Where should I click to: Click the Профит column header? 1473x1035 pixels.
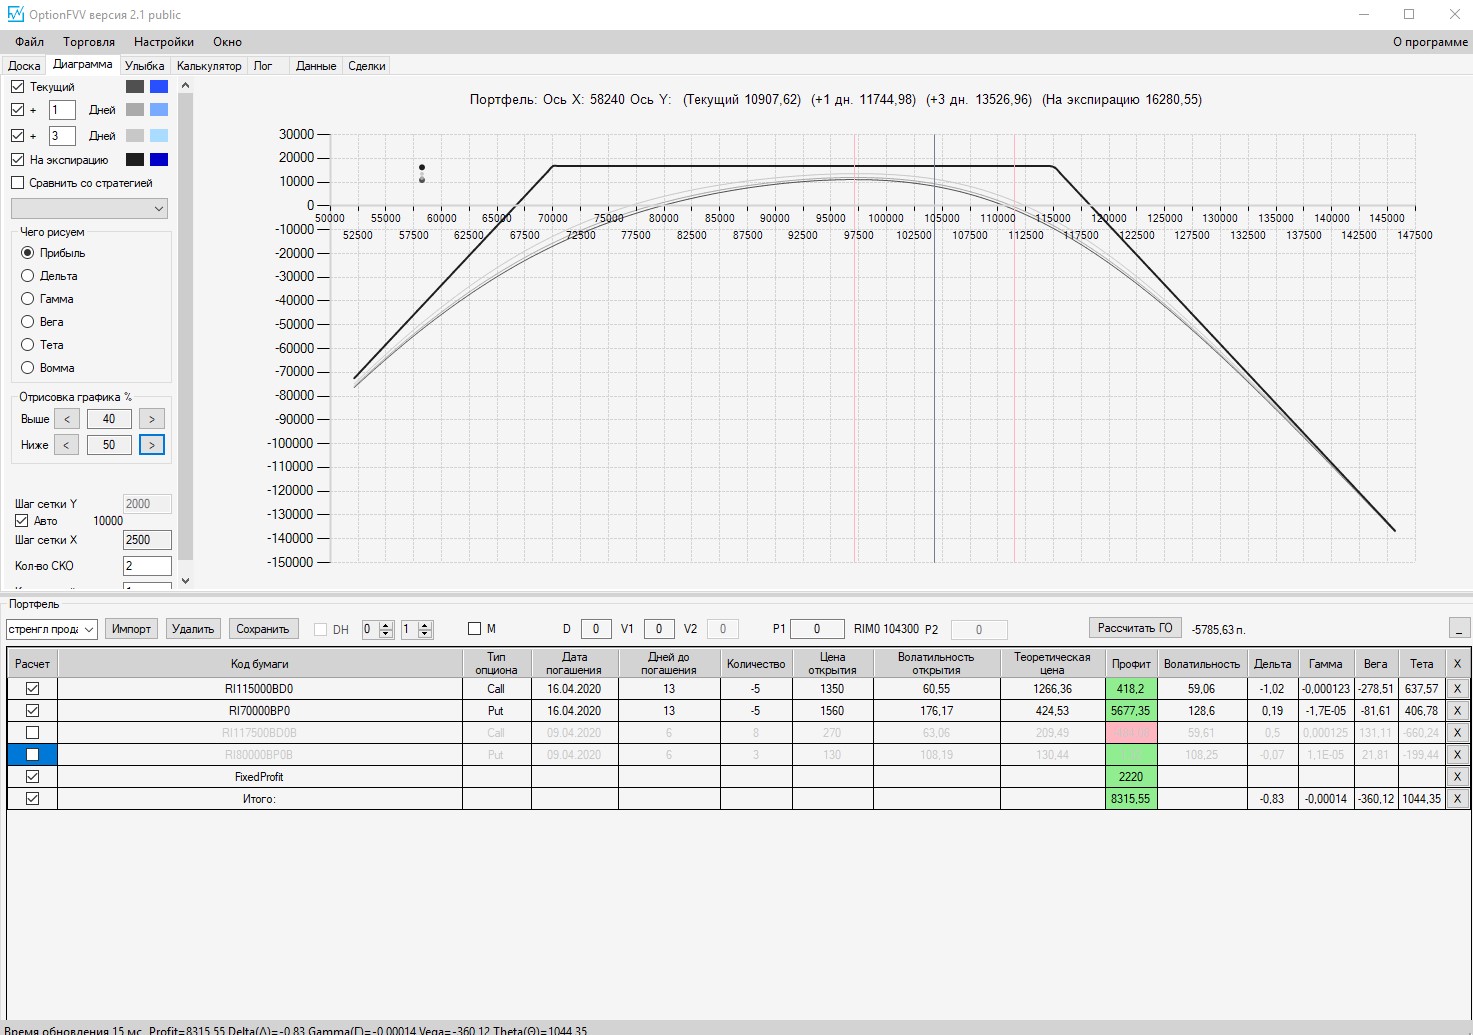[x=1131, y=664]
